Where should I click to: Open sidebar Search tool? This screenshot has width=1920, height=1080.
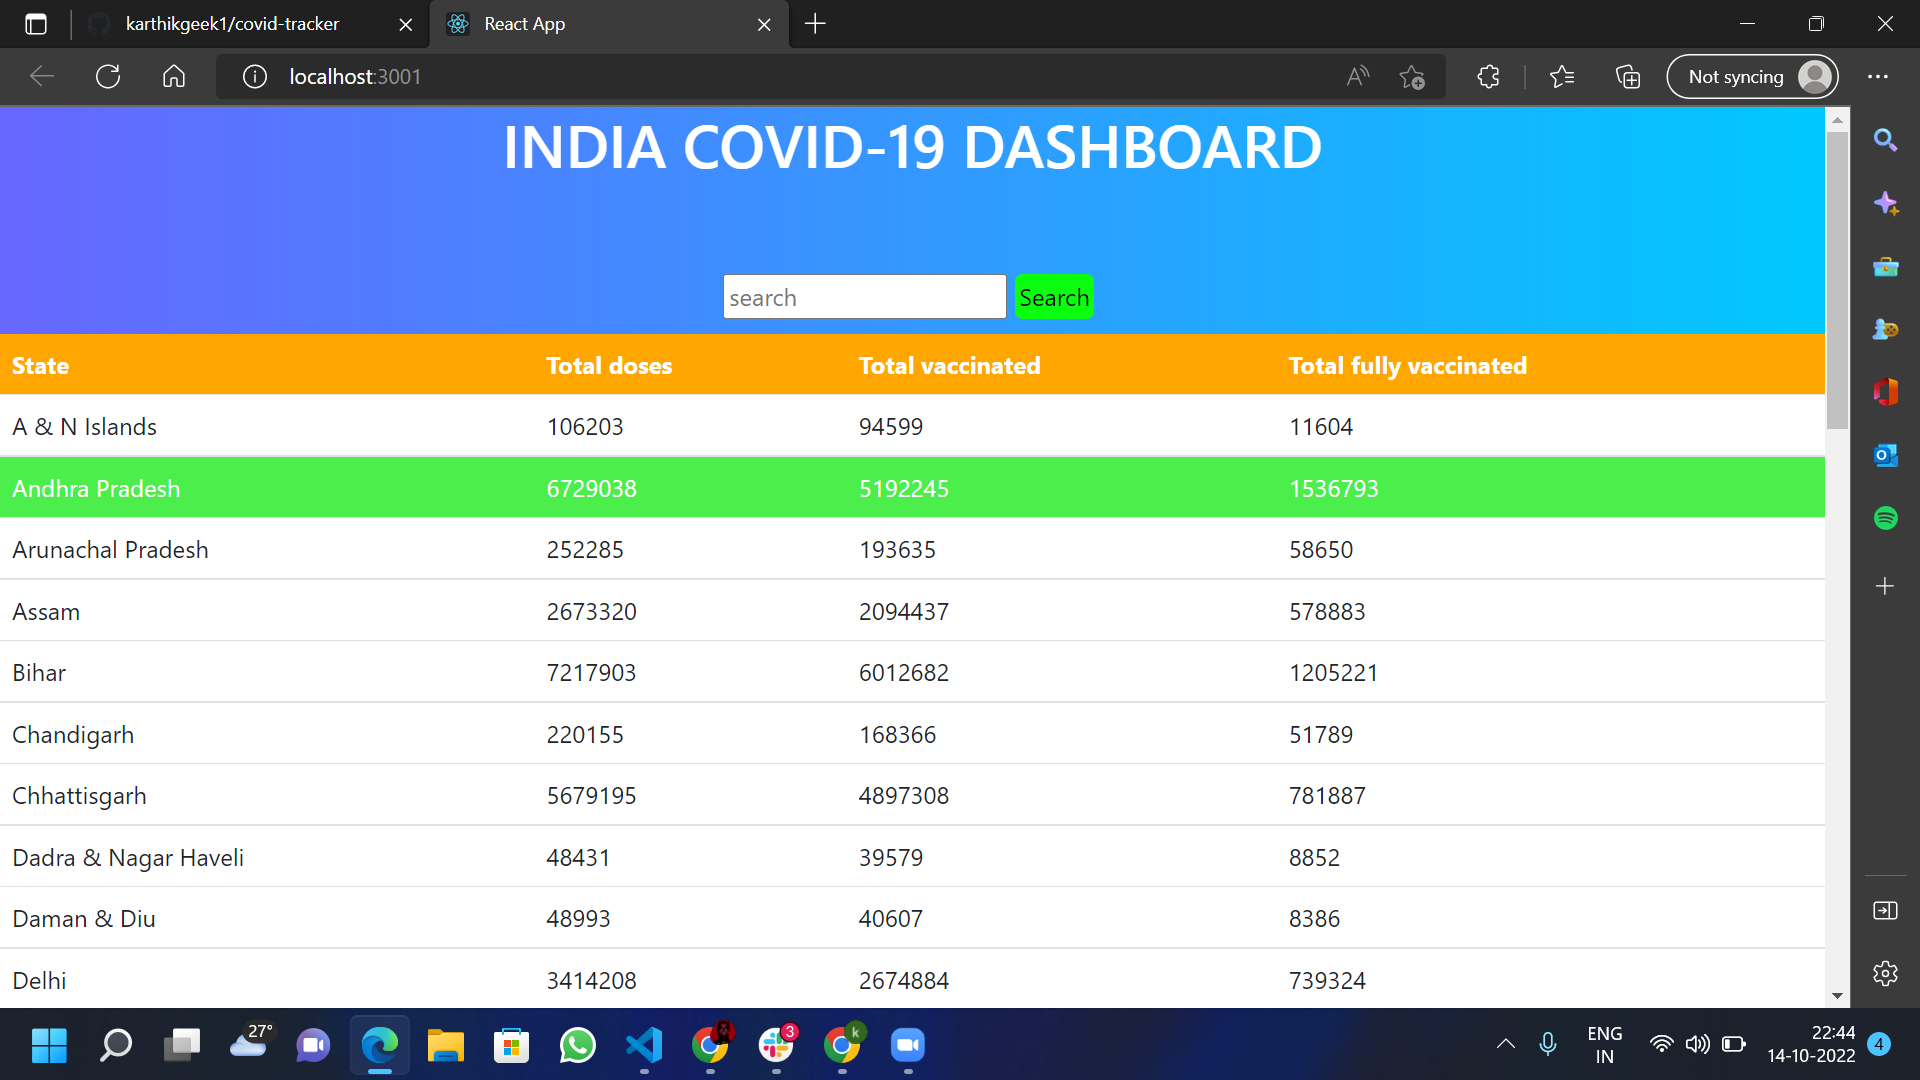[1885, 140]
